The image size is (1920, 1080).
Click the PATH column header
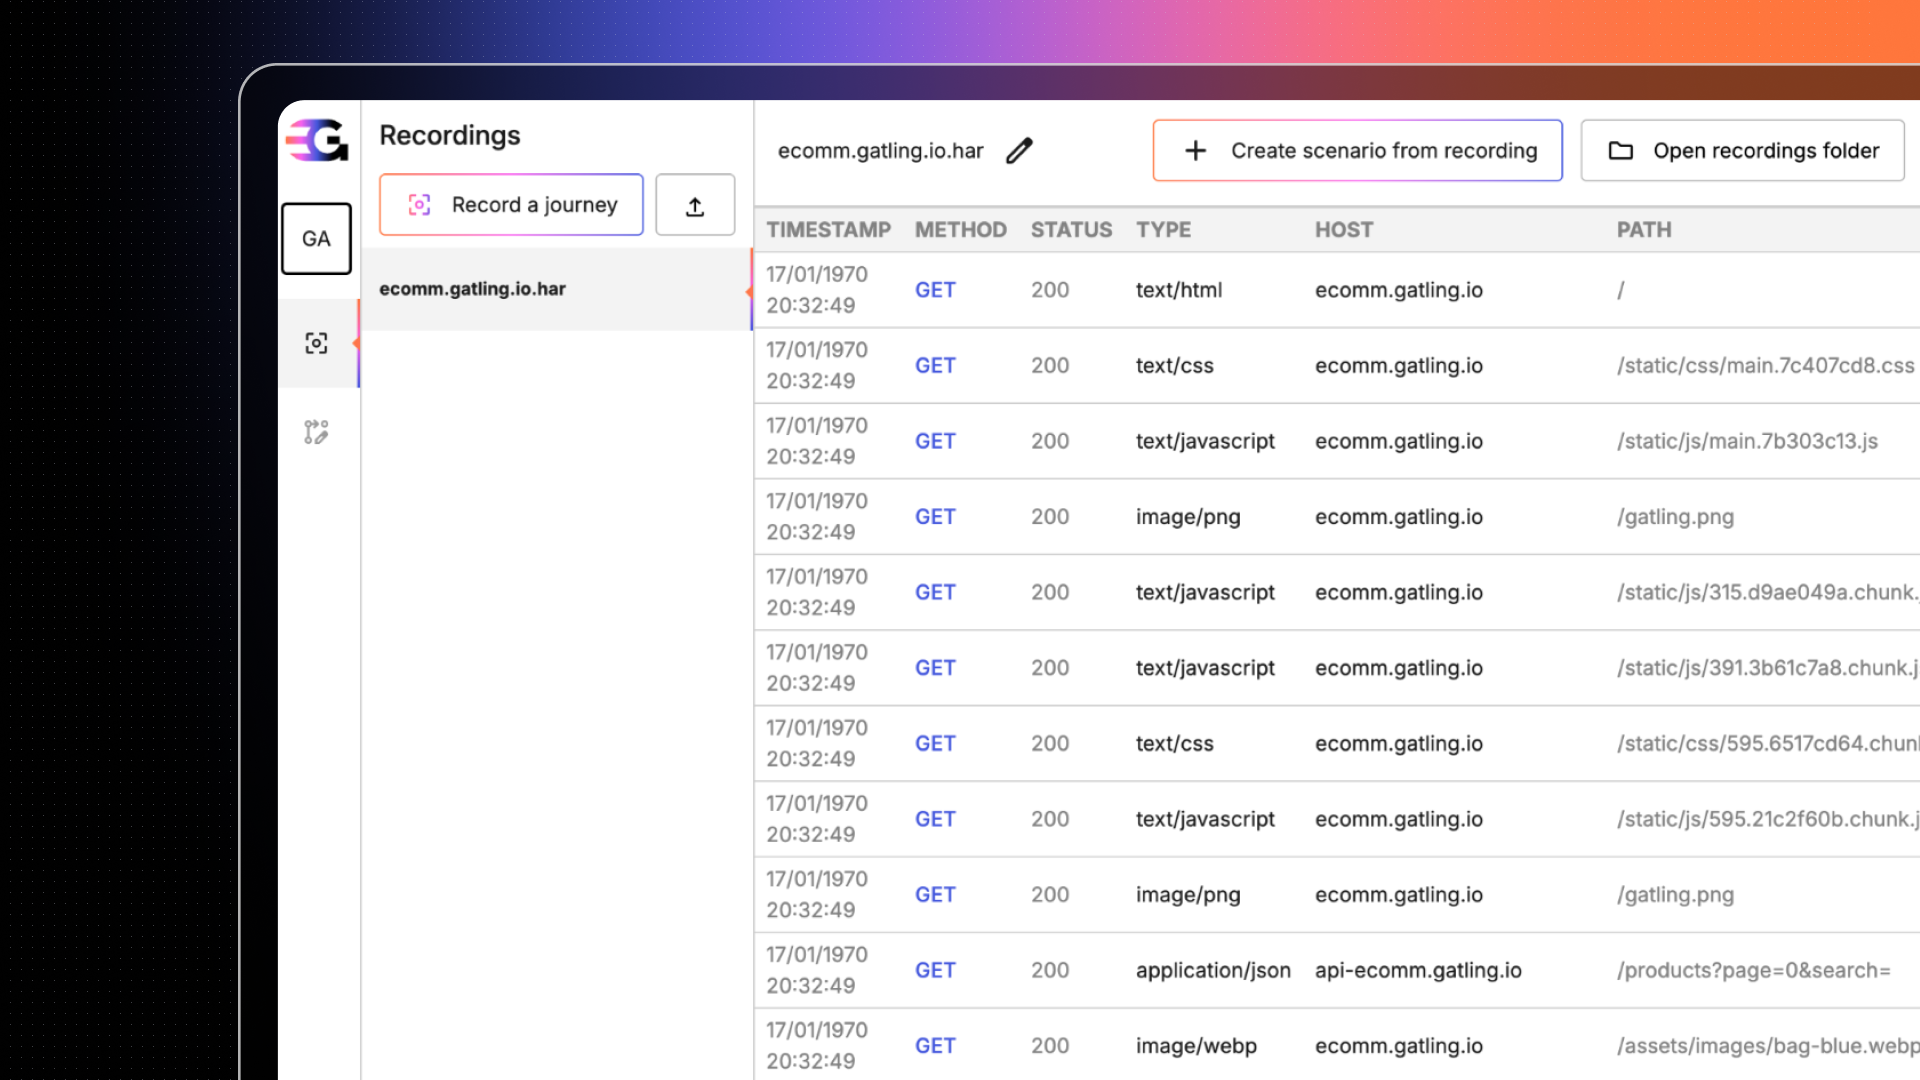[x=1643, y=230]
